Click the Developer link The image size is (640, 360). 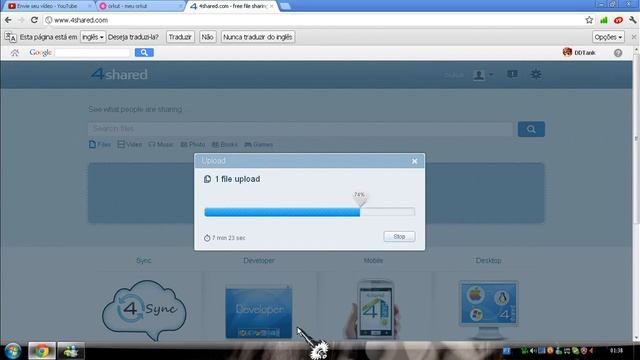point(259,260)
